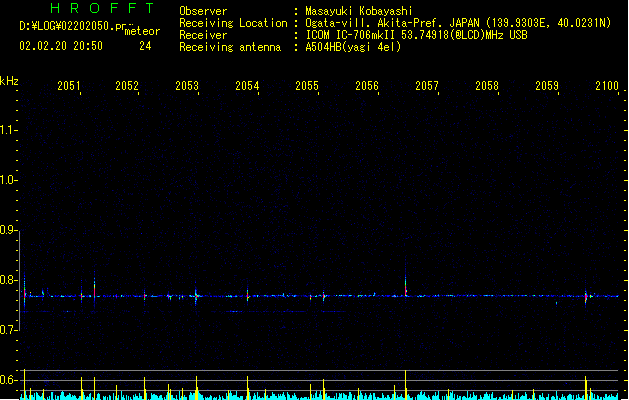Click the HROFFT title text
Image resolution: width=629 pixels, height=400 pixels.
click(102, 8)
